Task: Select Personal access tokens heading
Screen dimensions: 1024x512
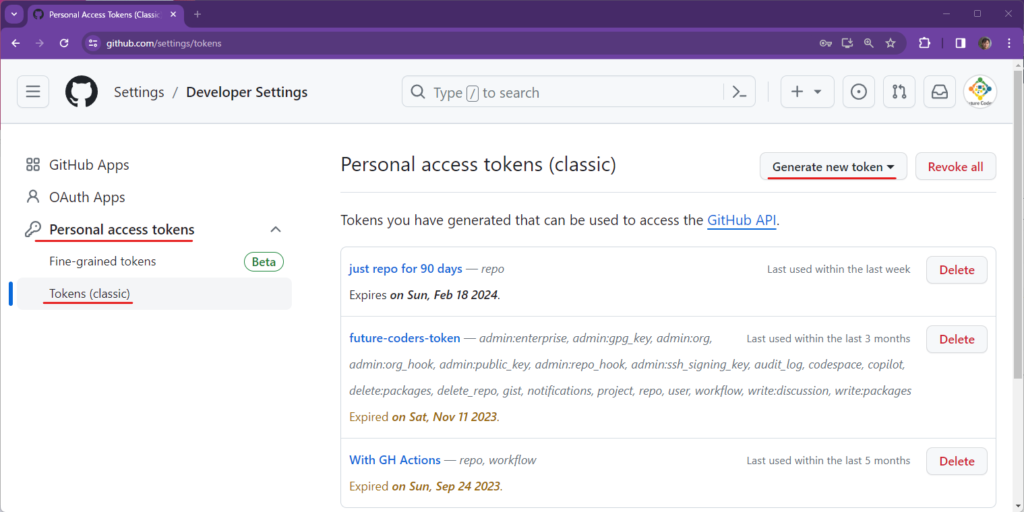Action: pyautogui.click(x=121, y=229)
